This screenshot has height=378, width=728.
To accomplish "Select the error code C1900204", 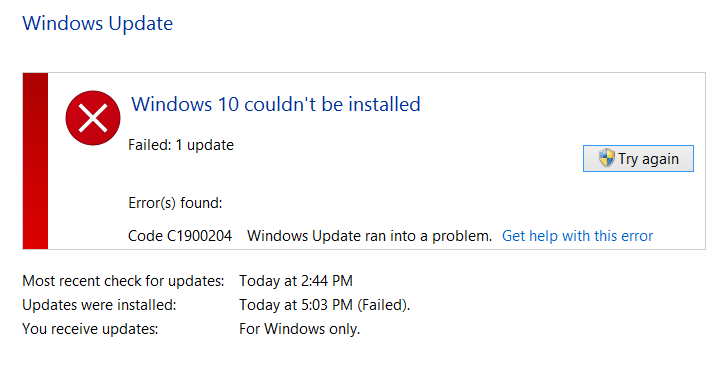I will tap(199, 236).
